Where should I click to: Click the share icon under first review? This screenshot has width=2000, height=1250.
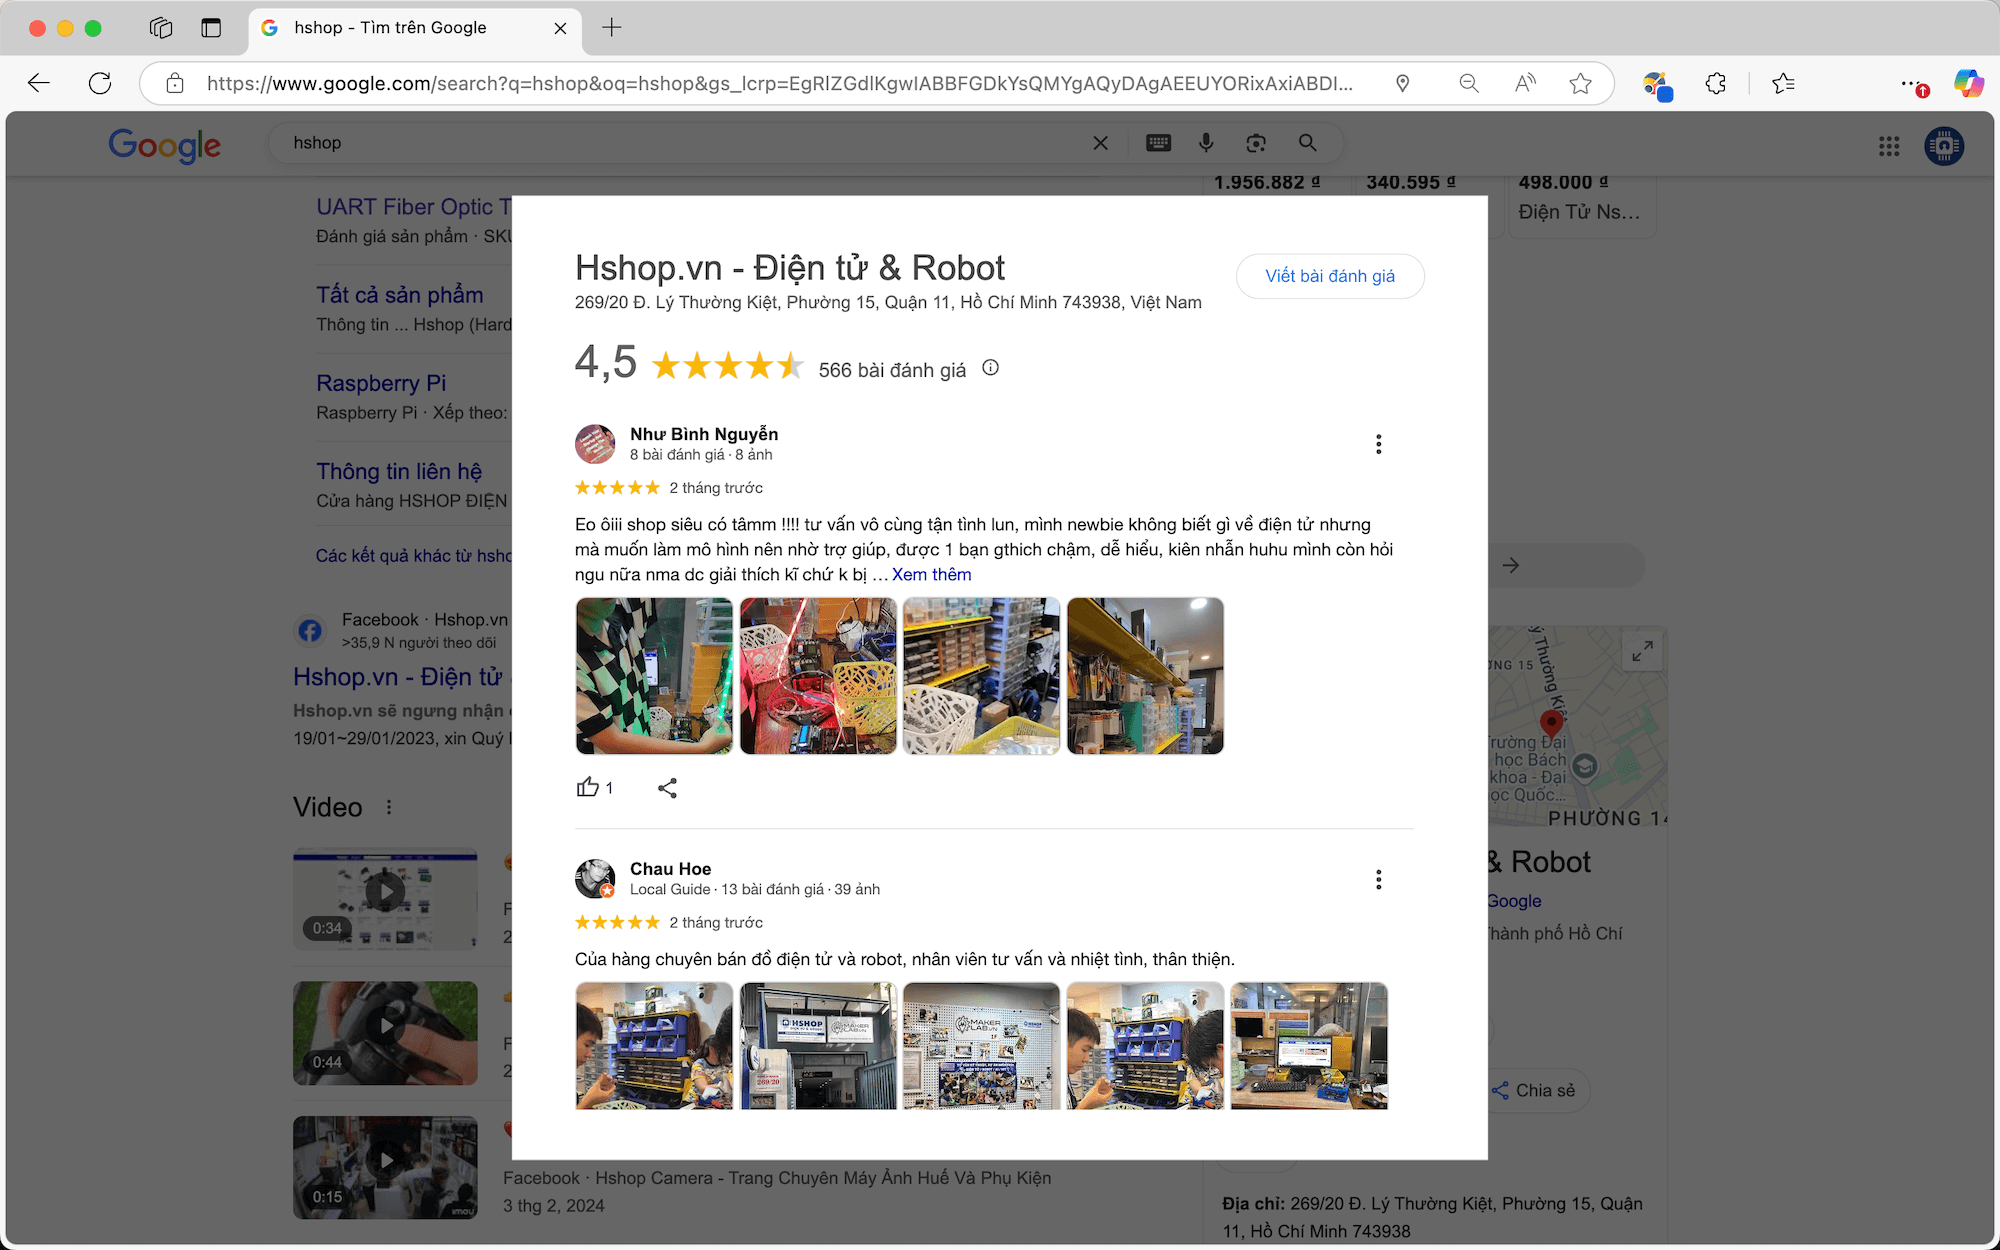tap(667, 788)
